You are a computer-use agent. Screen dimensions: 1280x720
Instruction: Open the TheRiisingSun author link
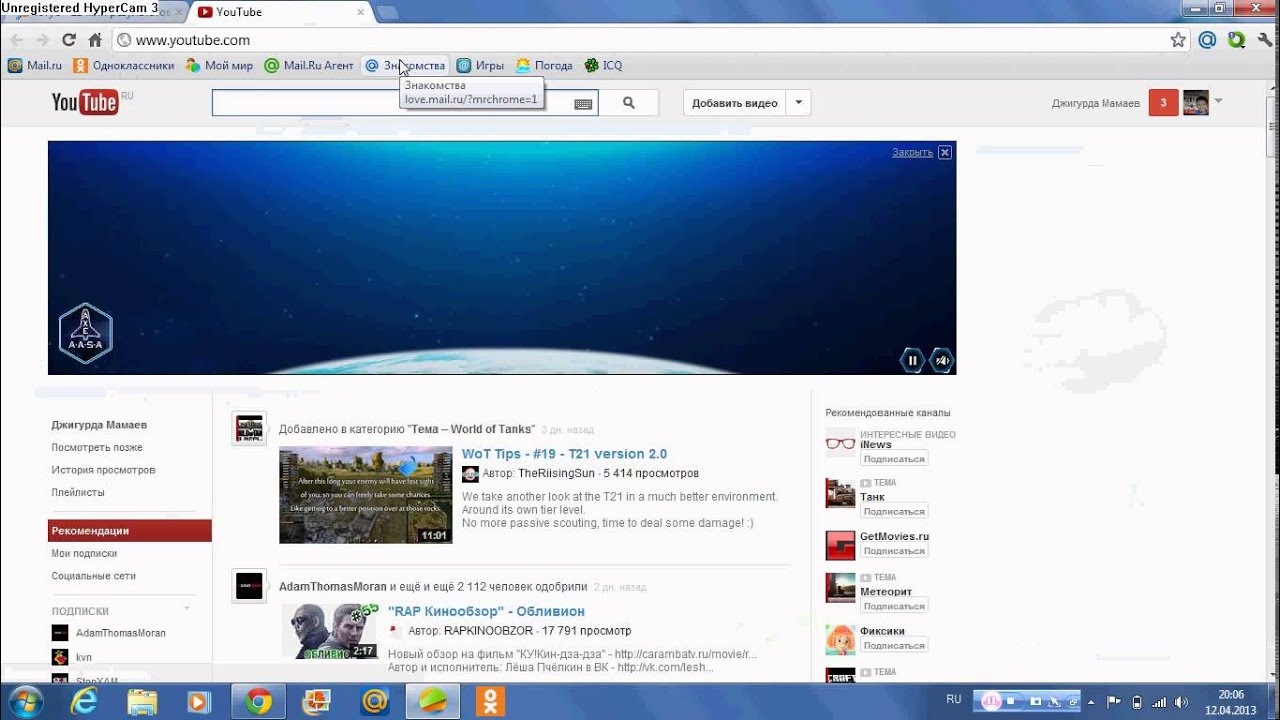pyautogui.click(x=556, y=473)
